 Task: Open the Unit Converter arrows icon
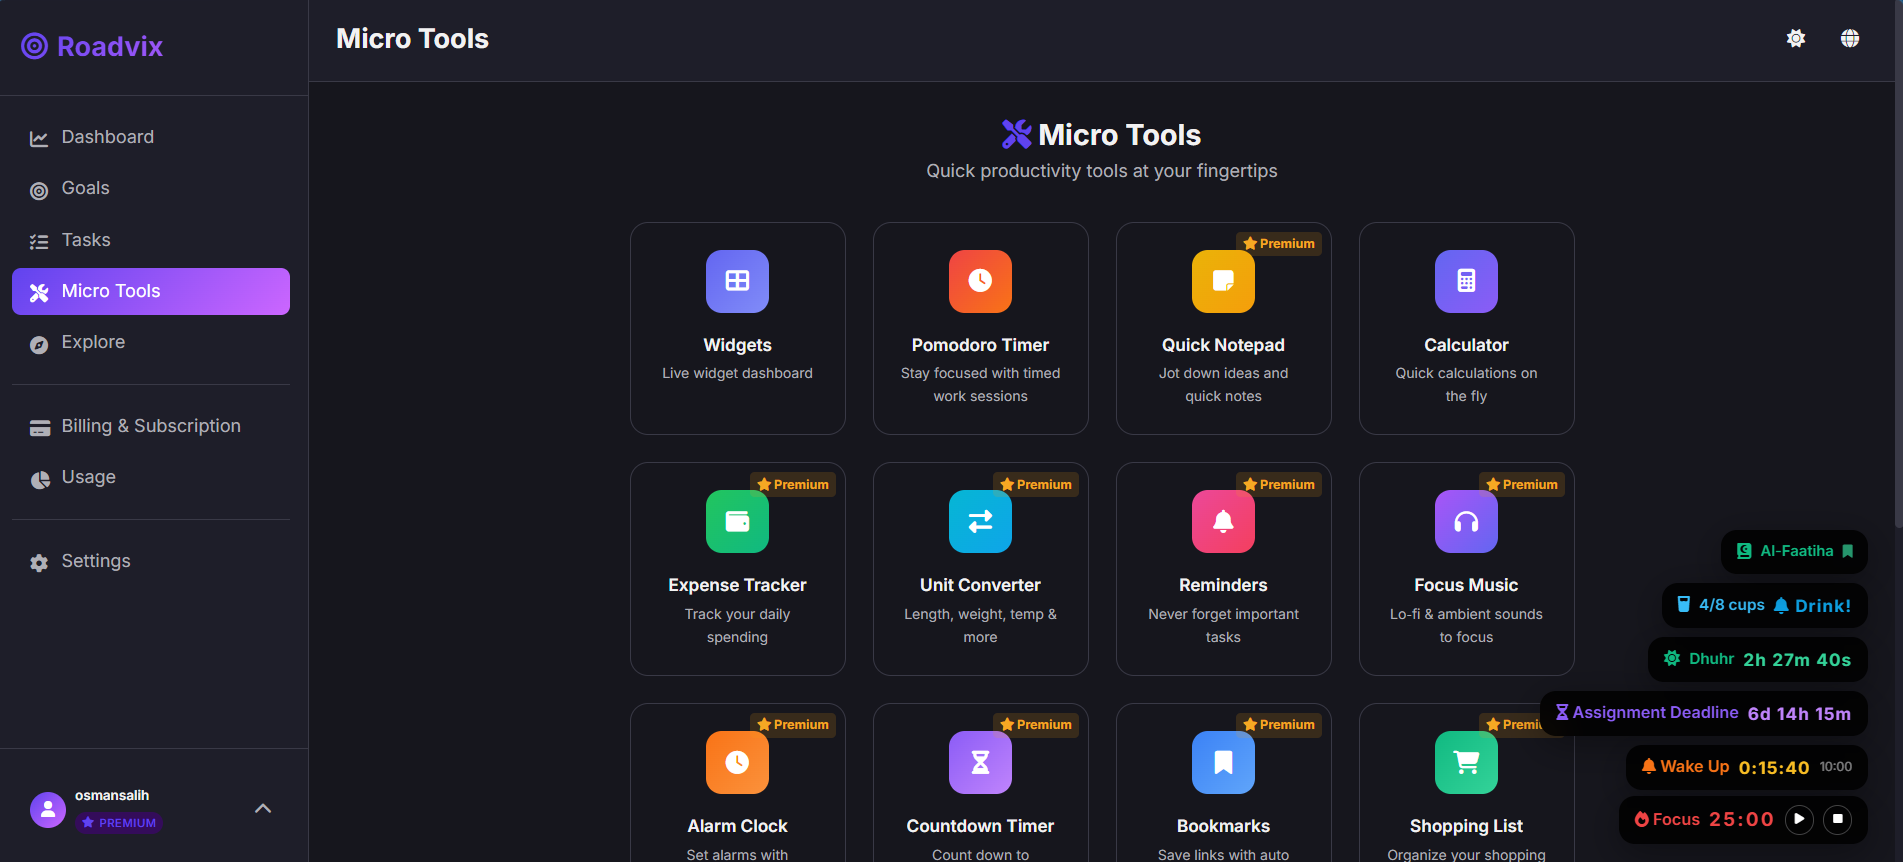(x=980, y=521)
